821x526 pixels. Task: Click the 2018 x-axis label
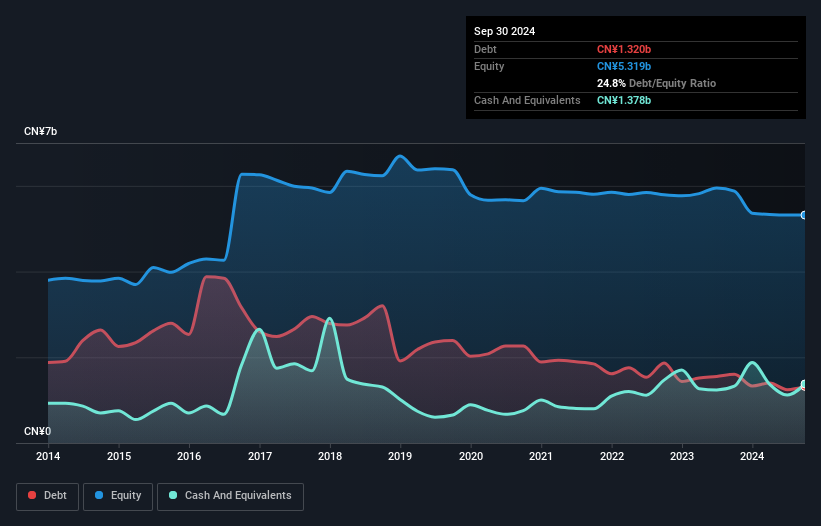pyautogui.click(x=330, y=456)
